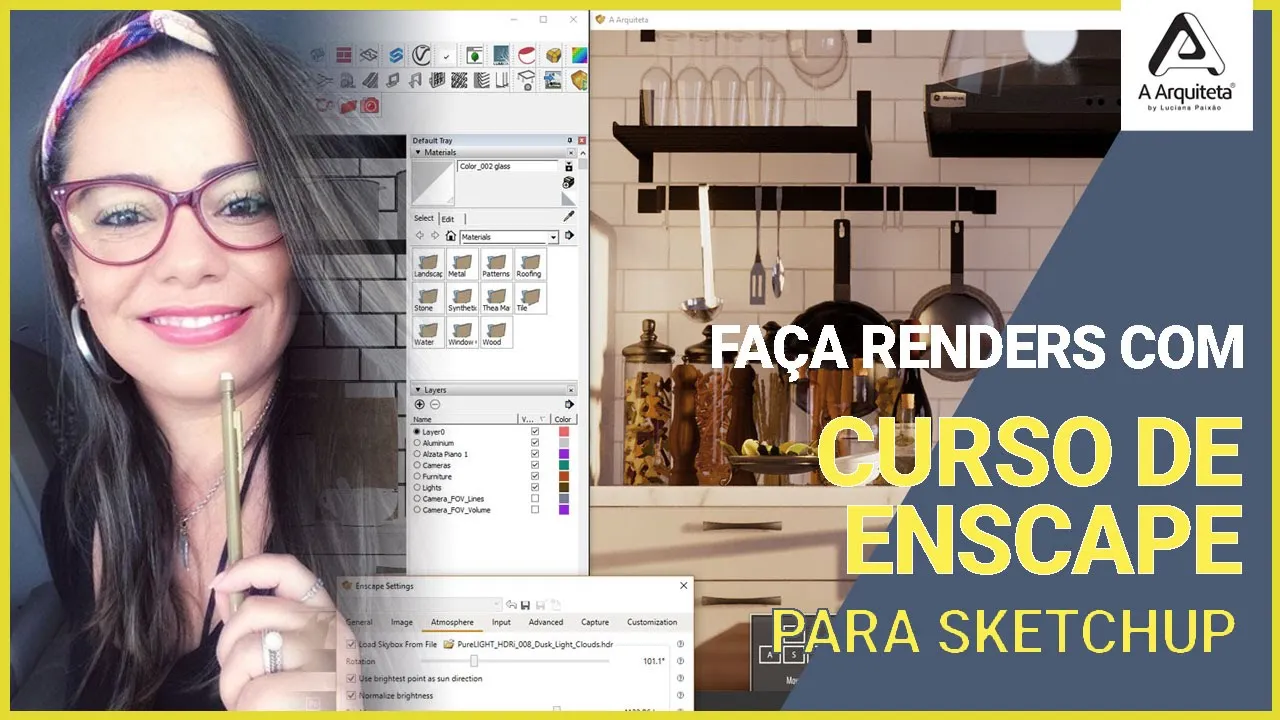Click the graduation cap toolbar icon
The height and width of the screenshot is (720, 1280).
click(x=527, y=81)
